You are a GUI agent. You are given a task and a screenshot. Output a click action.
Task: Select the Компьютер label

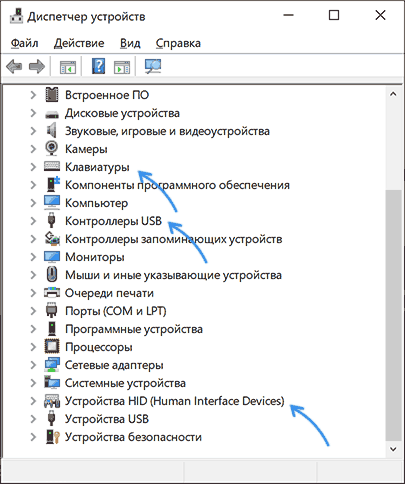coord(96,203)
